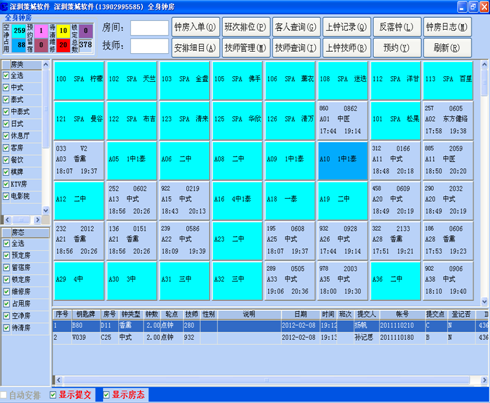
Task: Toggle 锁定房 status checkbox
Action: 6,279
